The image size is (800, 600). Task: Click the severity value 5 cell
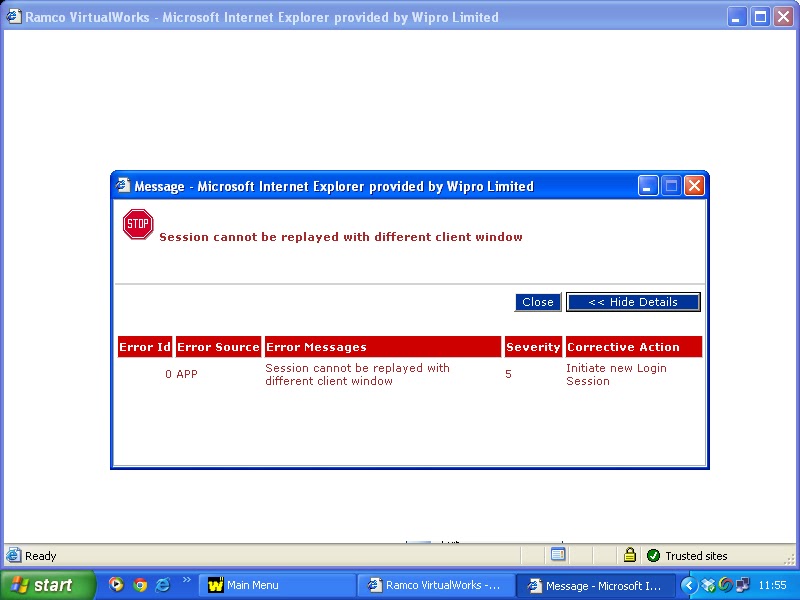pos(508,374)
